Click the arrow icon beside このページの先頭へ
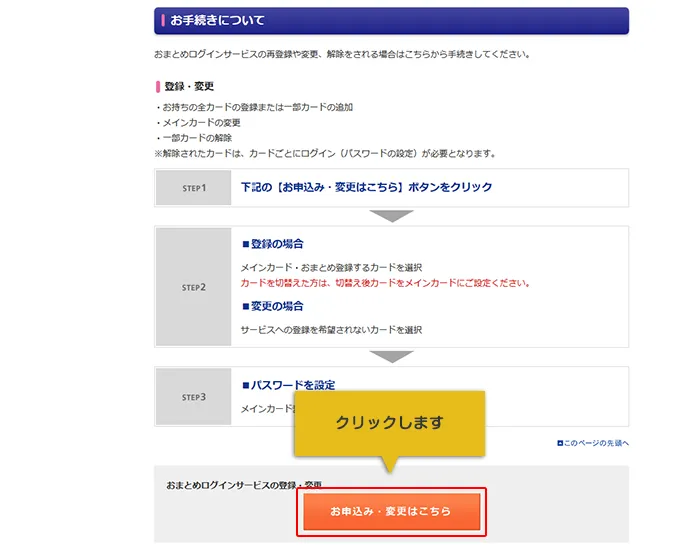This screenshot has width=700, height=553. 560,443
